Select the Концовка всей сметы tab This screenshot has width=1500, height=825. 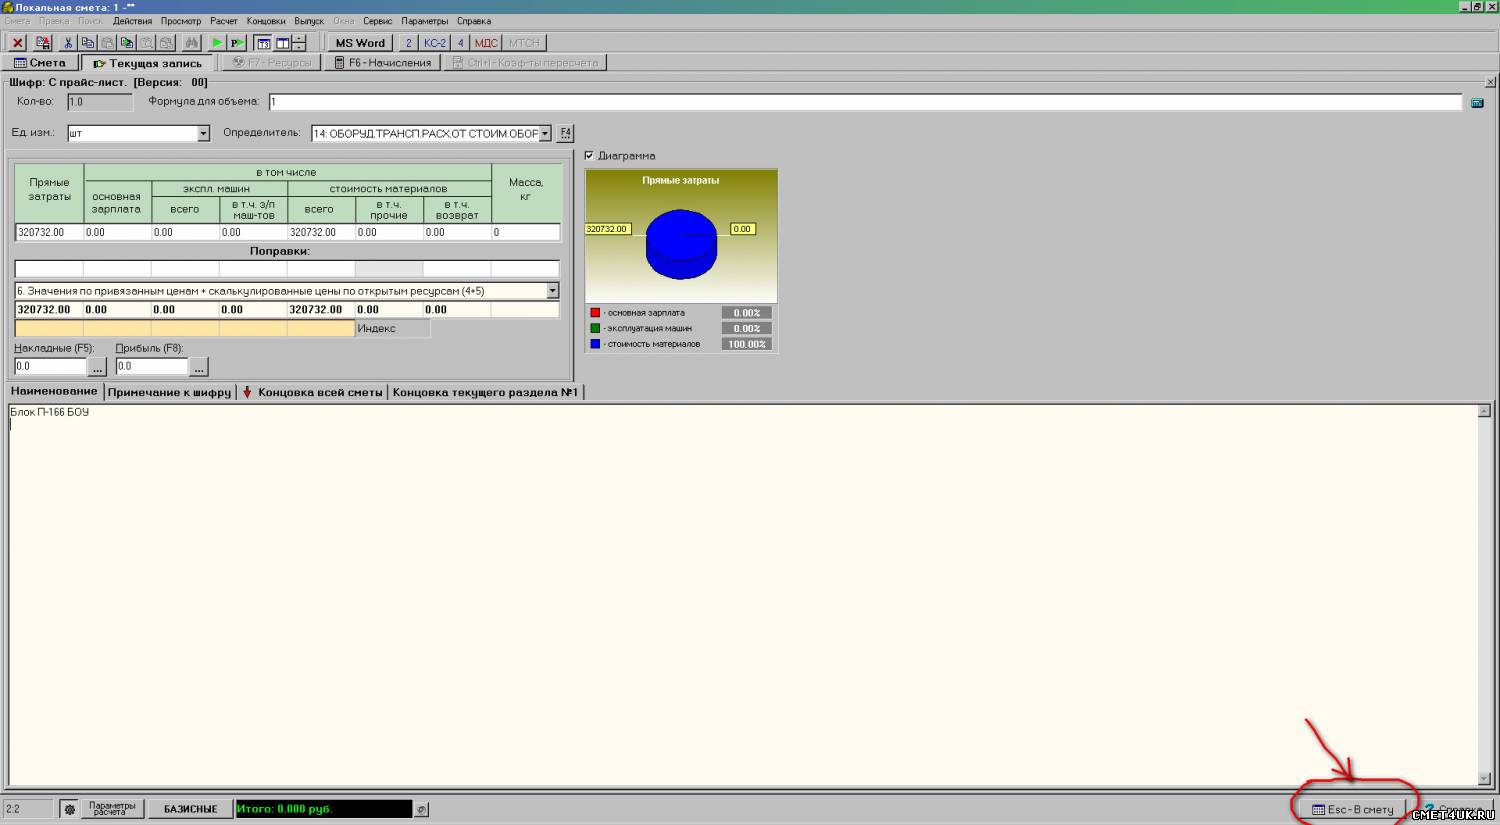tap(313, 392)
